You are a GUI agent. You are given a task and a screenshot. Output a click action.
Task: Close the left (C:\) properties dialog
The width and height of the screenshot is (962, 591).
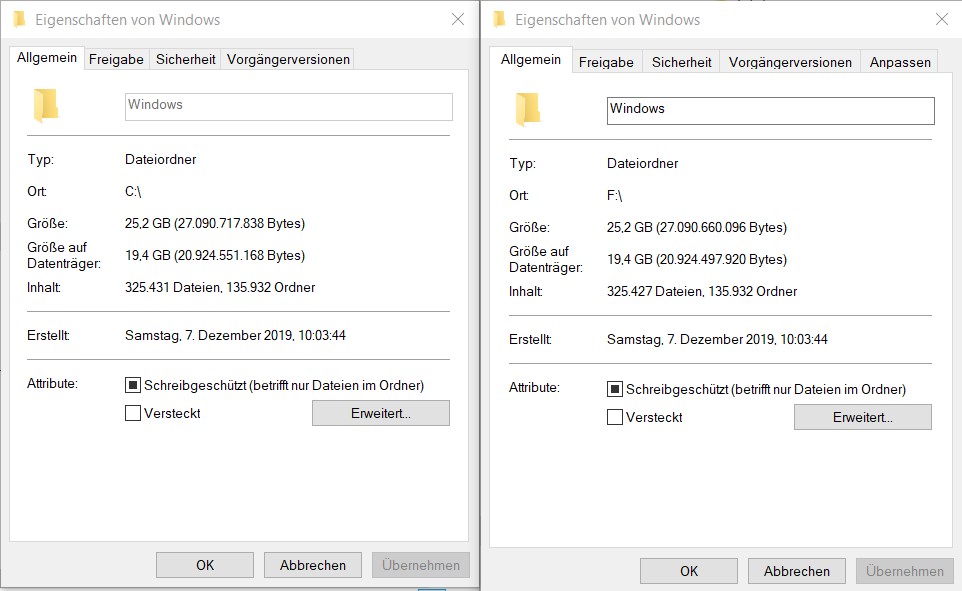tap(458, 20)
